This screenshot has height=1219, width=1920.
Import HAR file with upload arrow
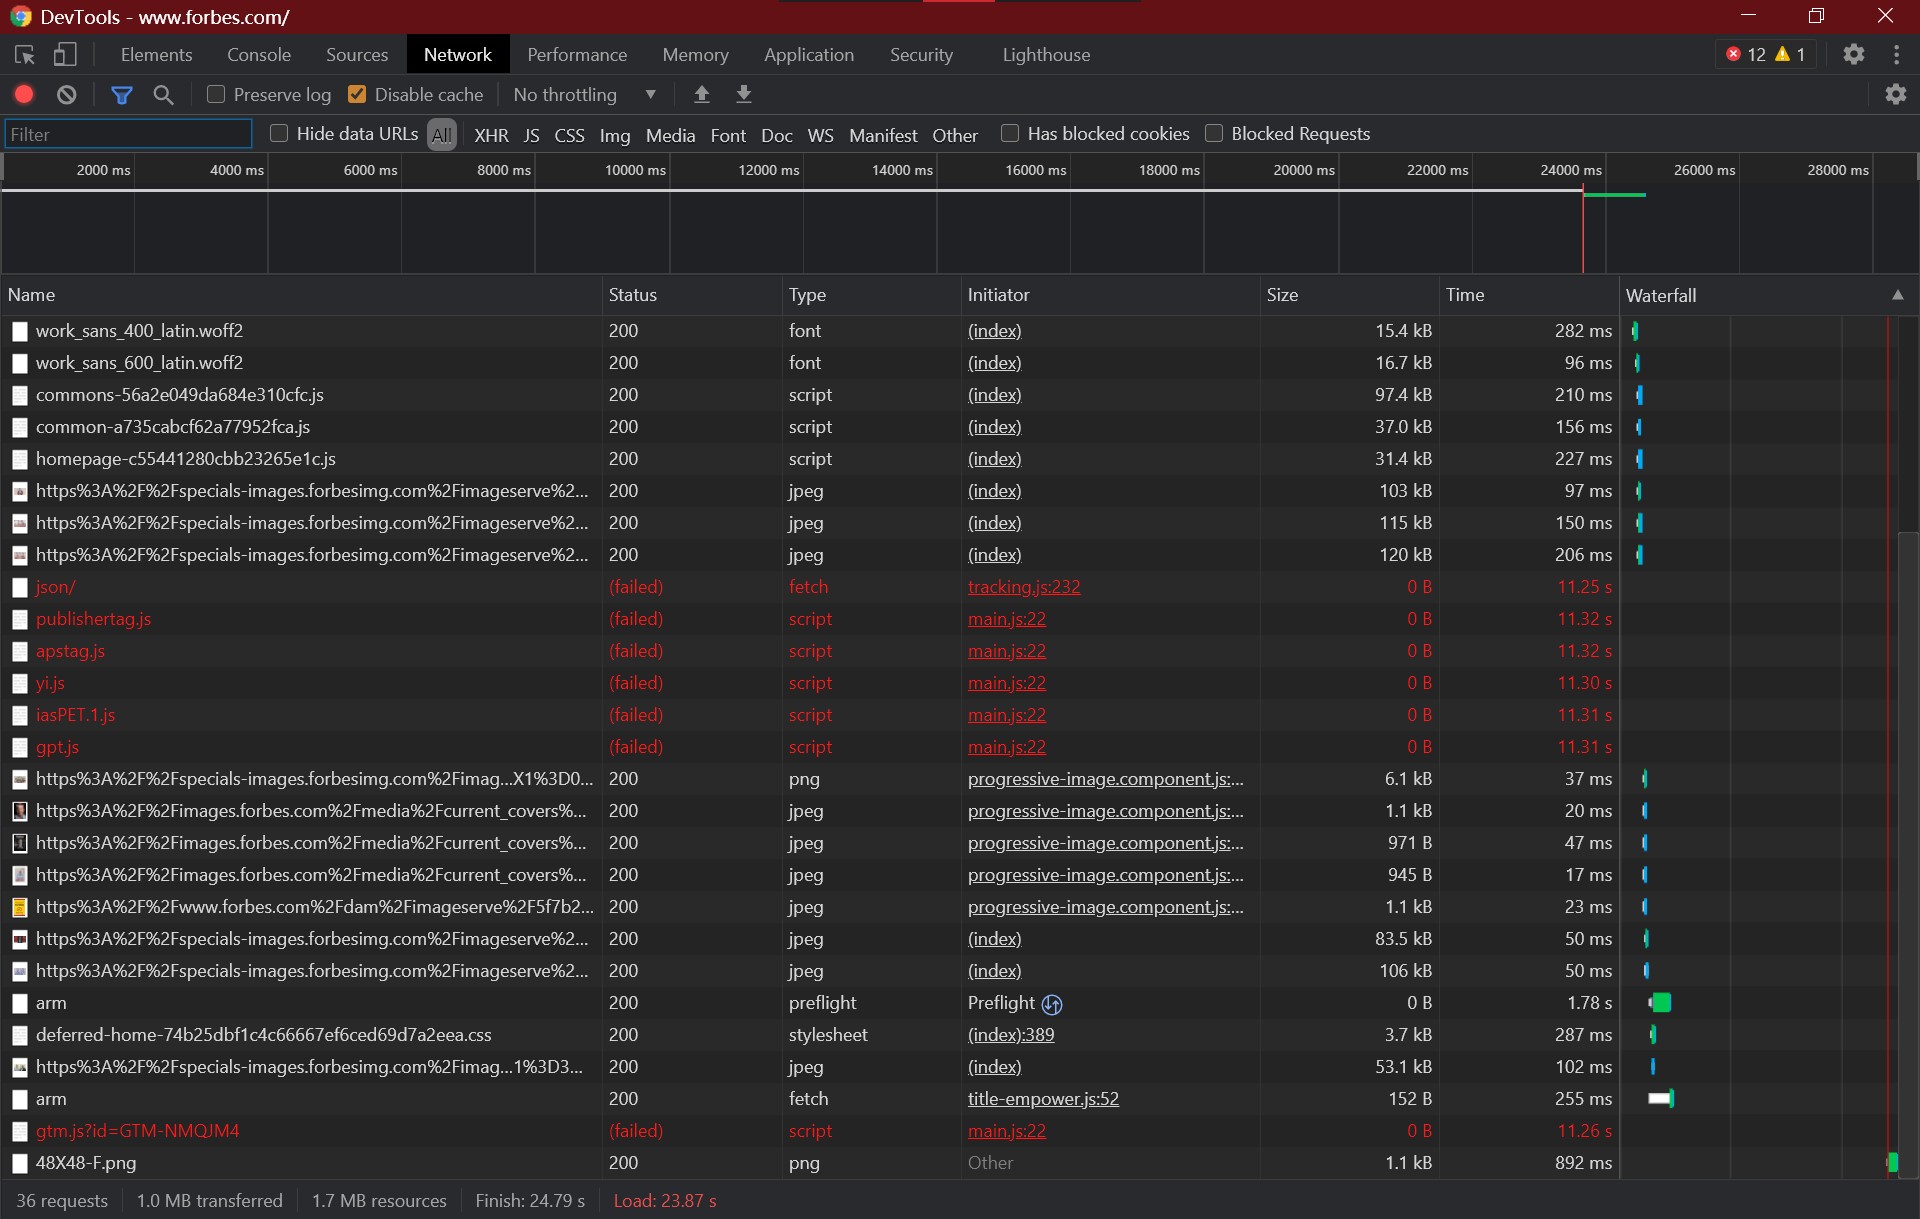click(702, 94)
